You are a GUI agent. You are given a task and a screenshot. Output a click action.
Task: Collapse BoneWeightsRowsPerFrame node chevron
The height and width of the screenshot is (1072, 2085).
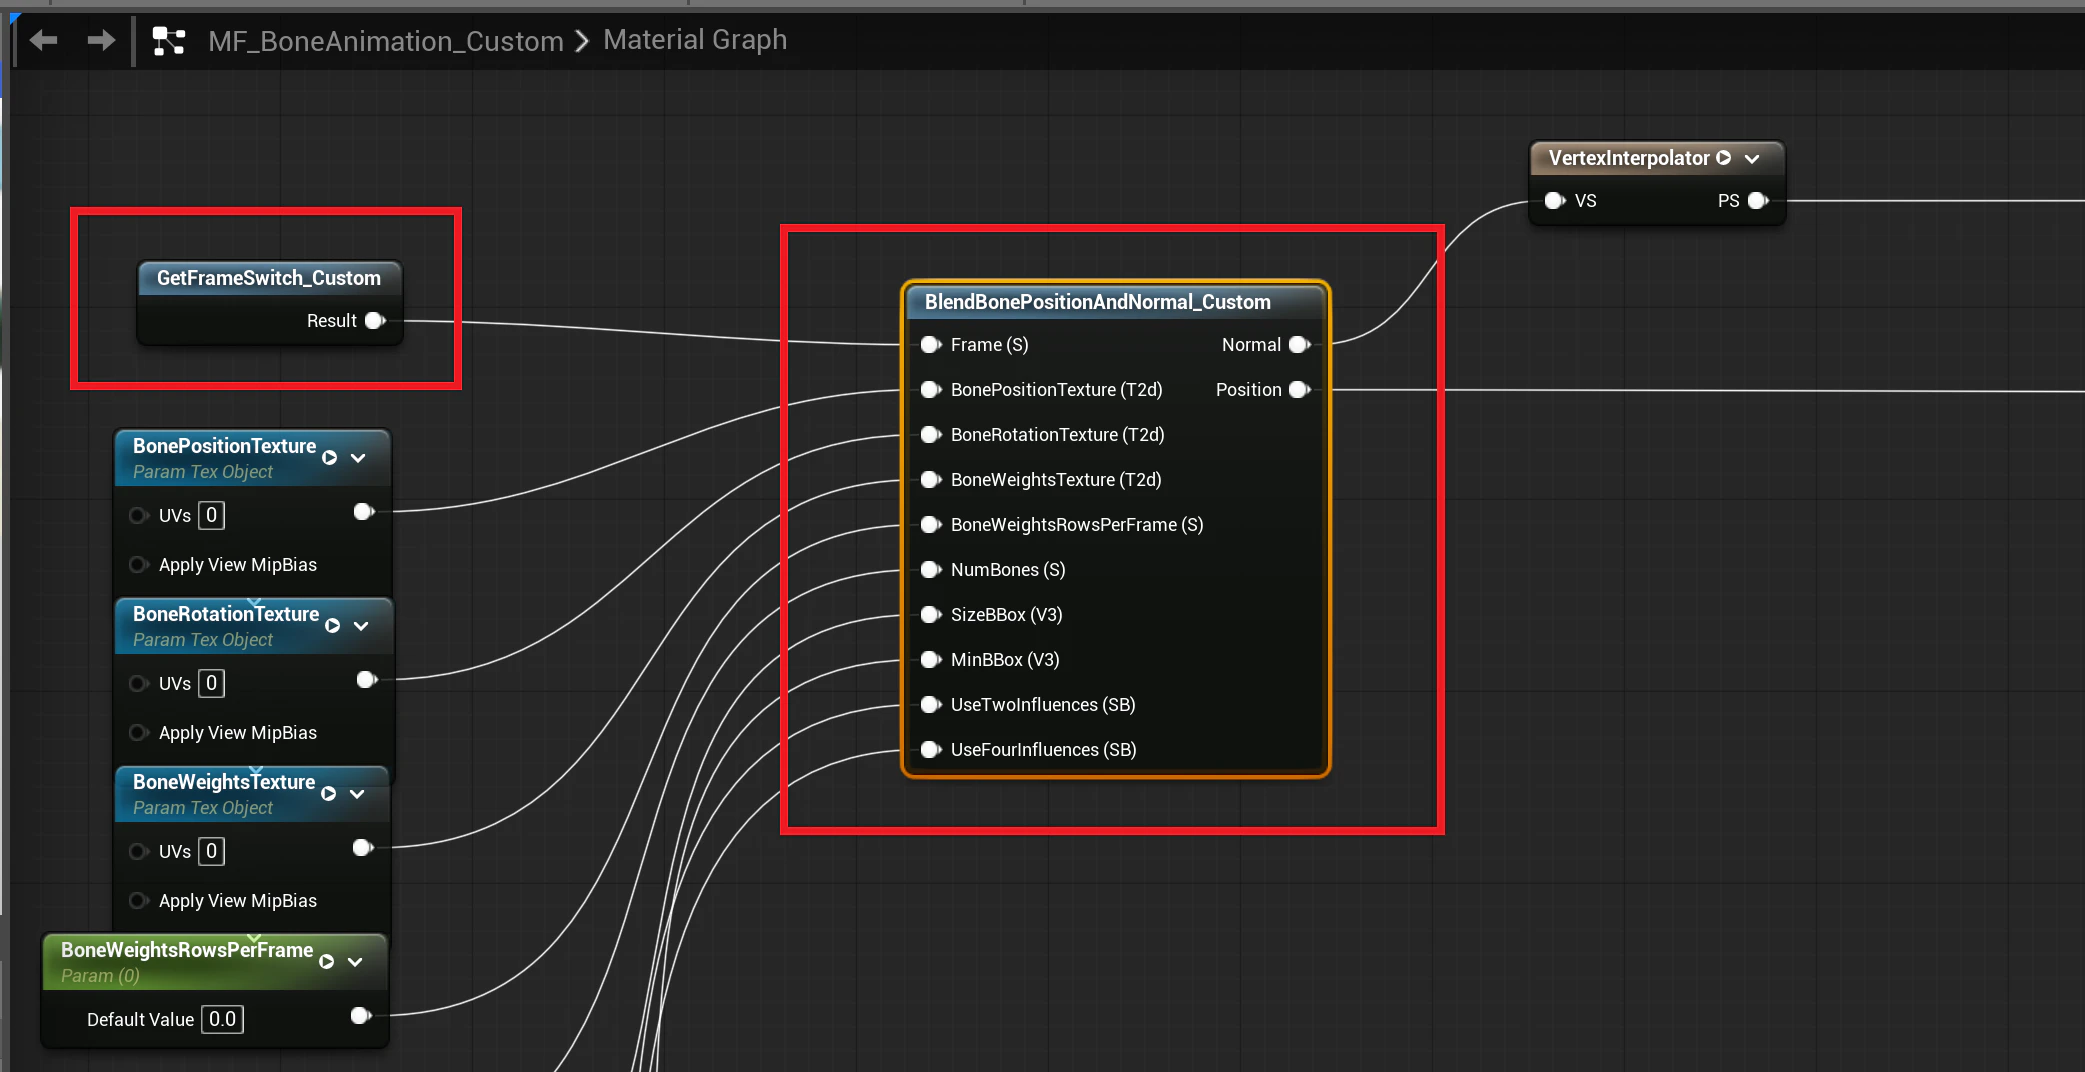(355, 962)
